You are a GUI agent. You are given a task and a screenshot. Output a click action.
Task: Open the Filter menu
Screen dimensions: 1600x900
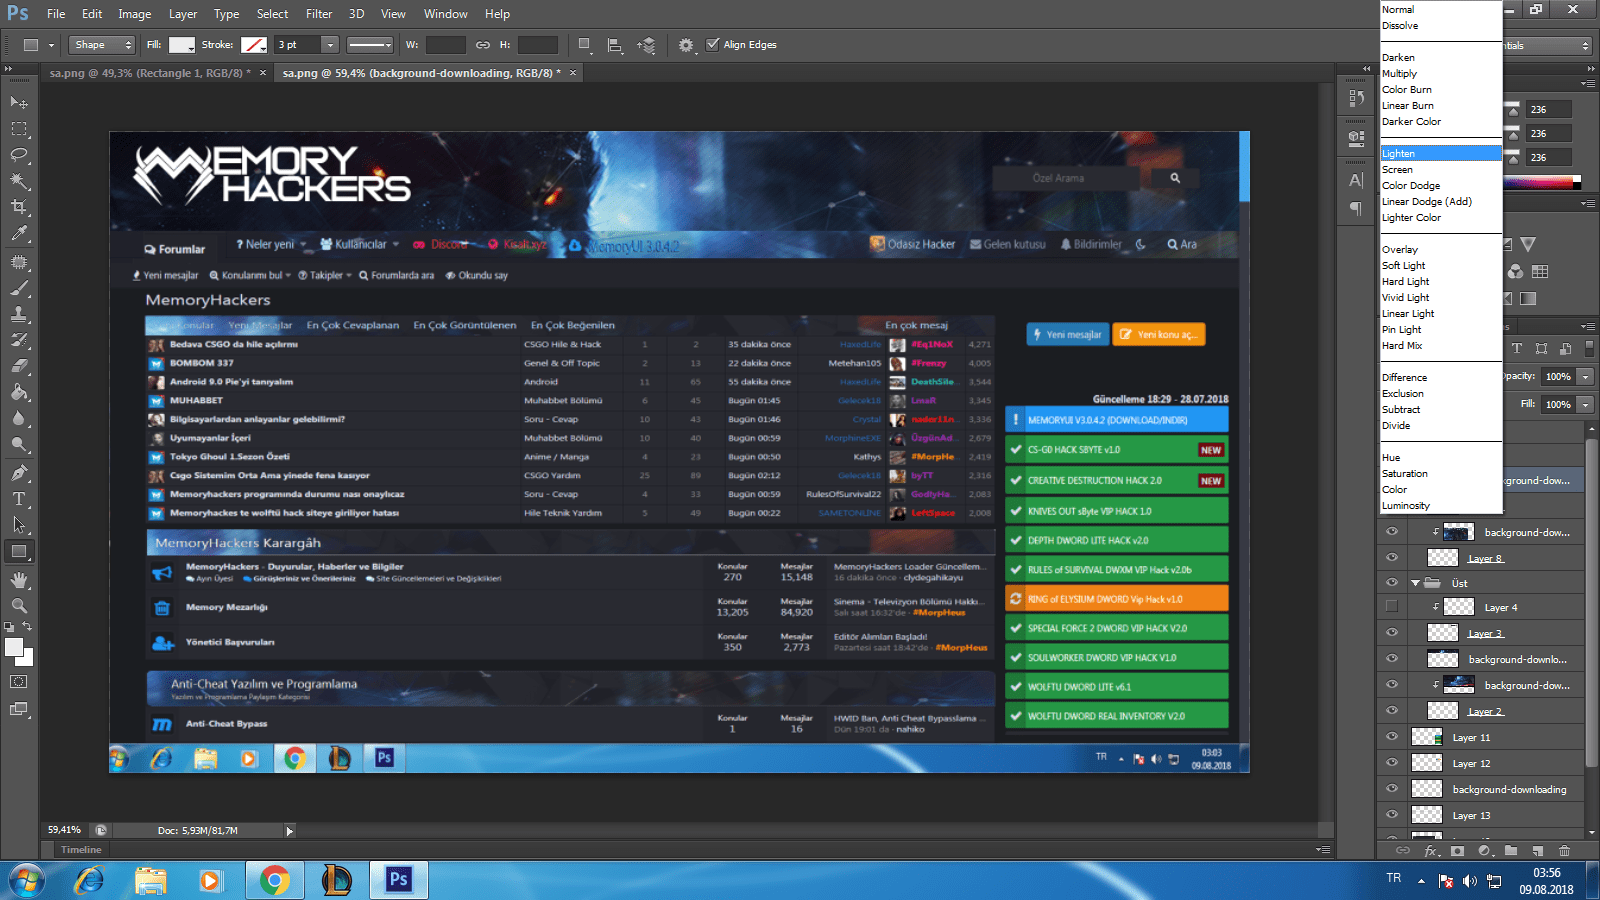pos(319,14)
